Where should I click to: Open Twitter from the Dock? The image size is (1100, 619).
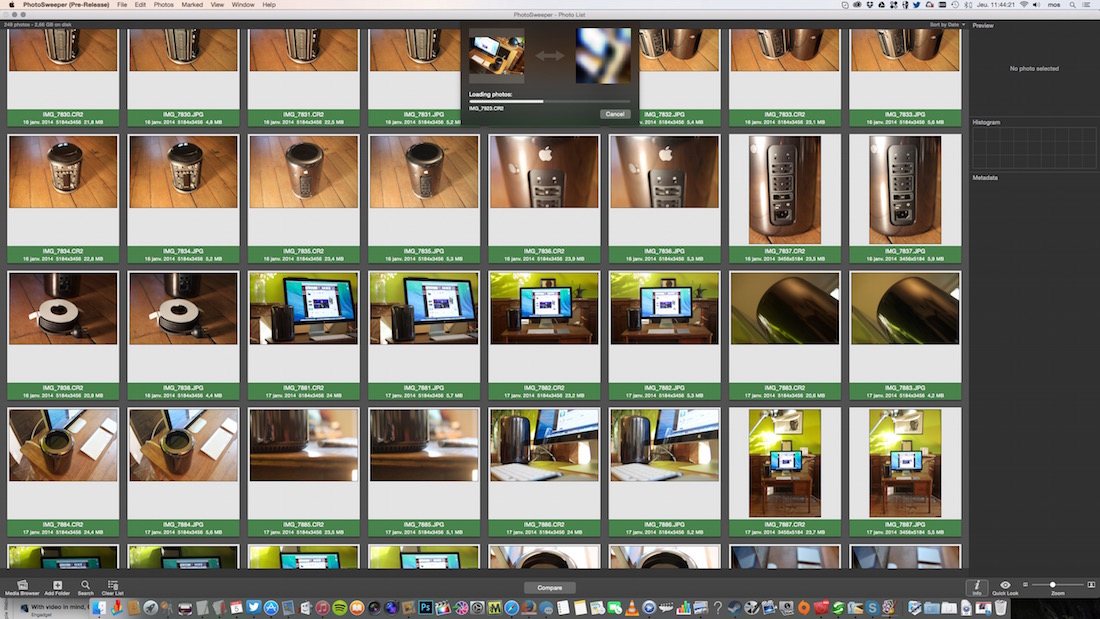[253, 608]
